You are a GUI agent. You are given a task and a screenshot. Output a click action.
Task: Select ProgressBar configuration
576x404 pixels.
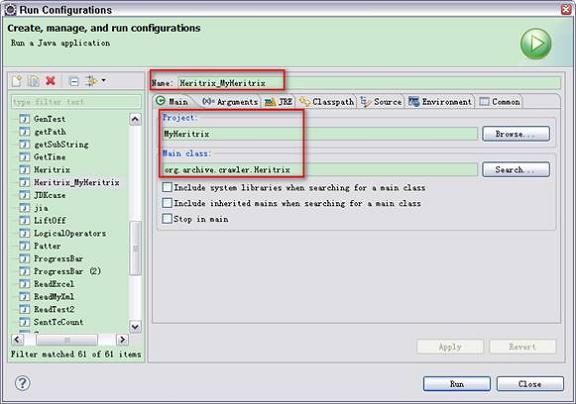coord(58,259)
